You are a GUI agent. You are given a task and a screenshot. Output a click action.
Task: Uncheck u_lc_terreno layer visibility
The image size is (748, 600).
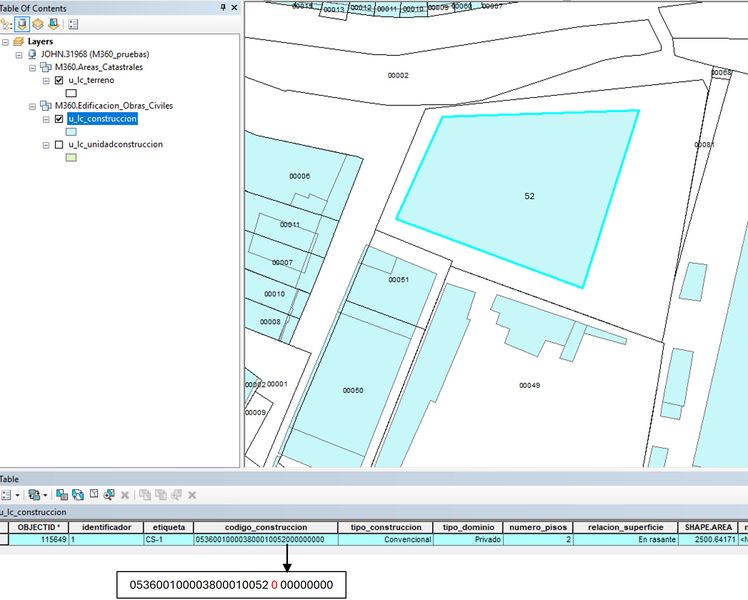point(59,80)
